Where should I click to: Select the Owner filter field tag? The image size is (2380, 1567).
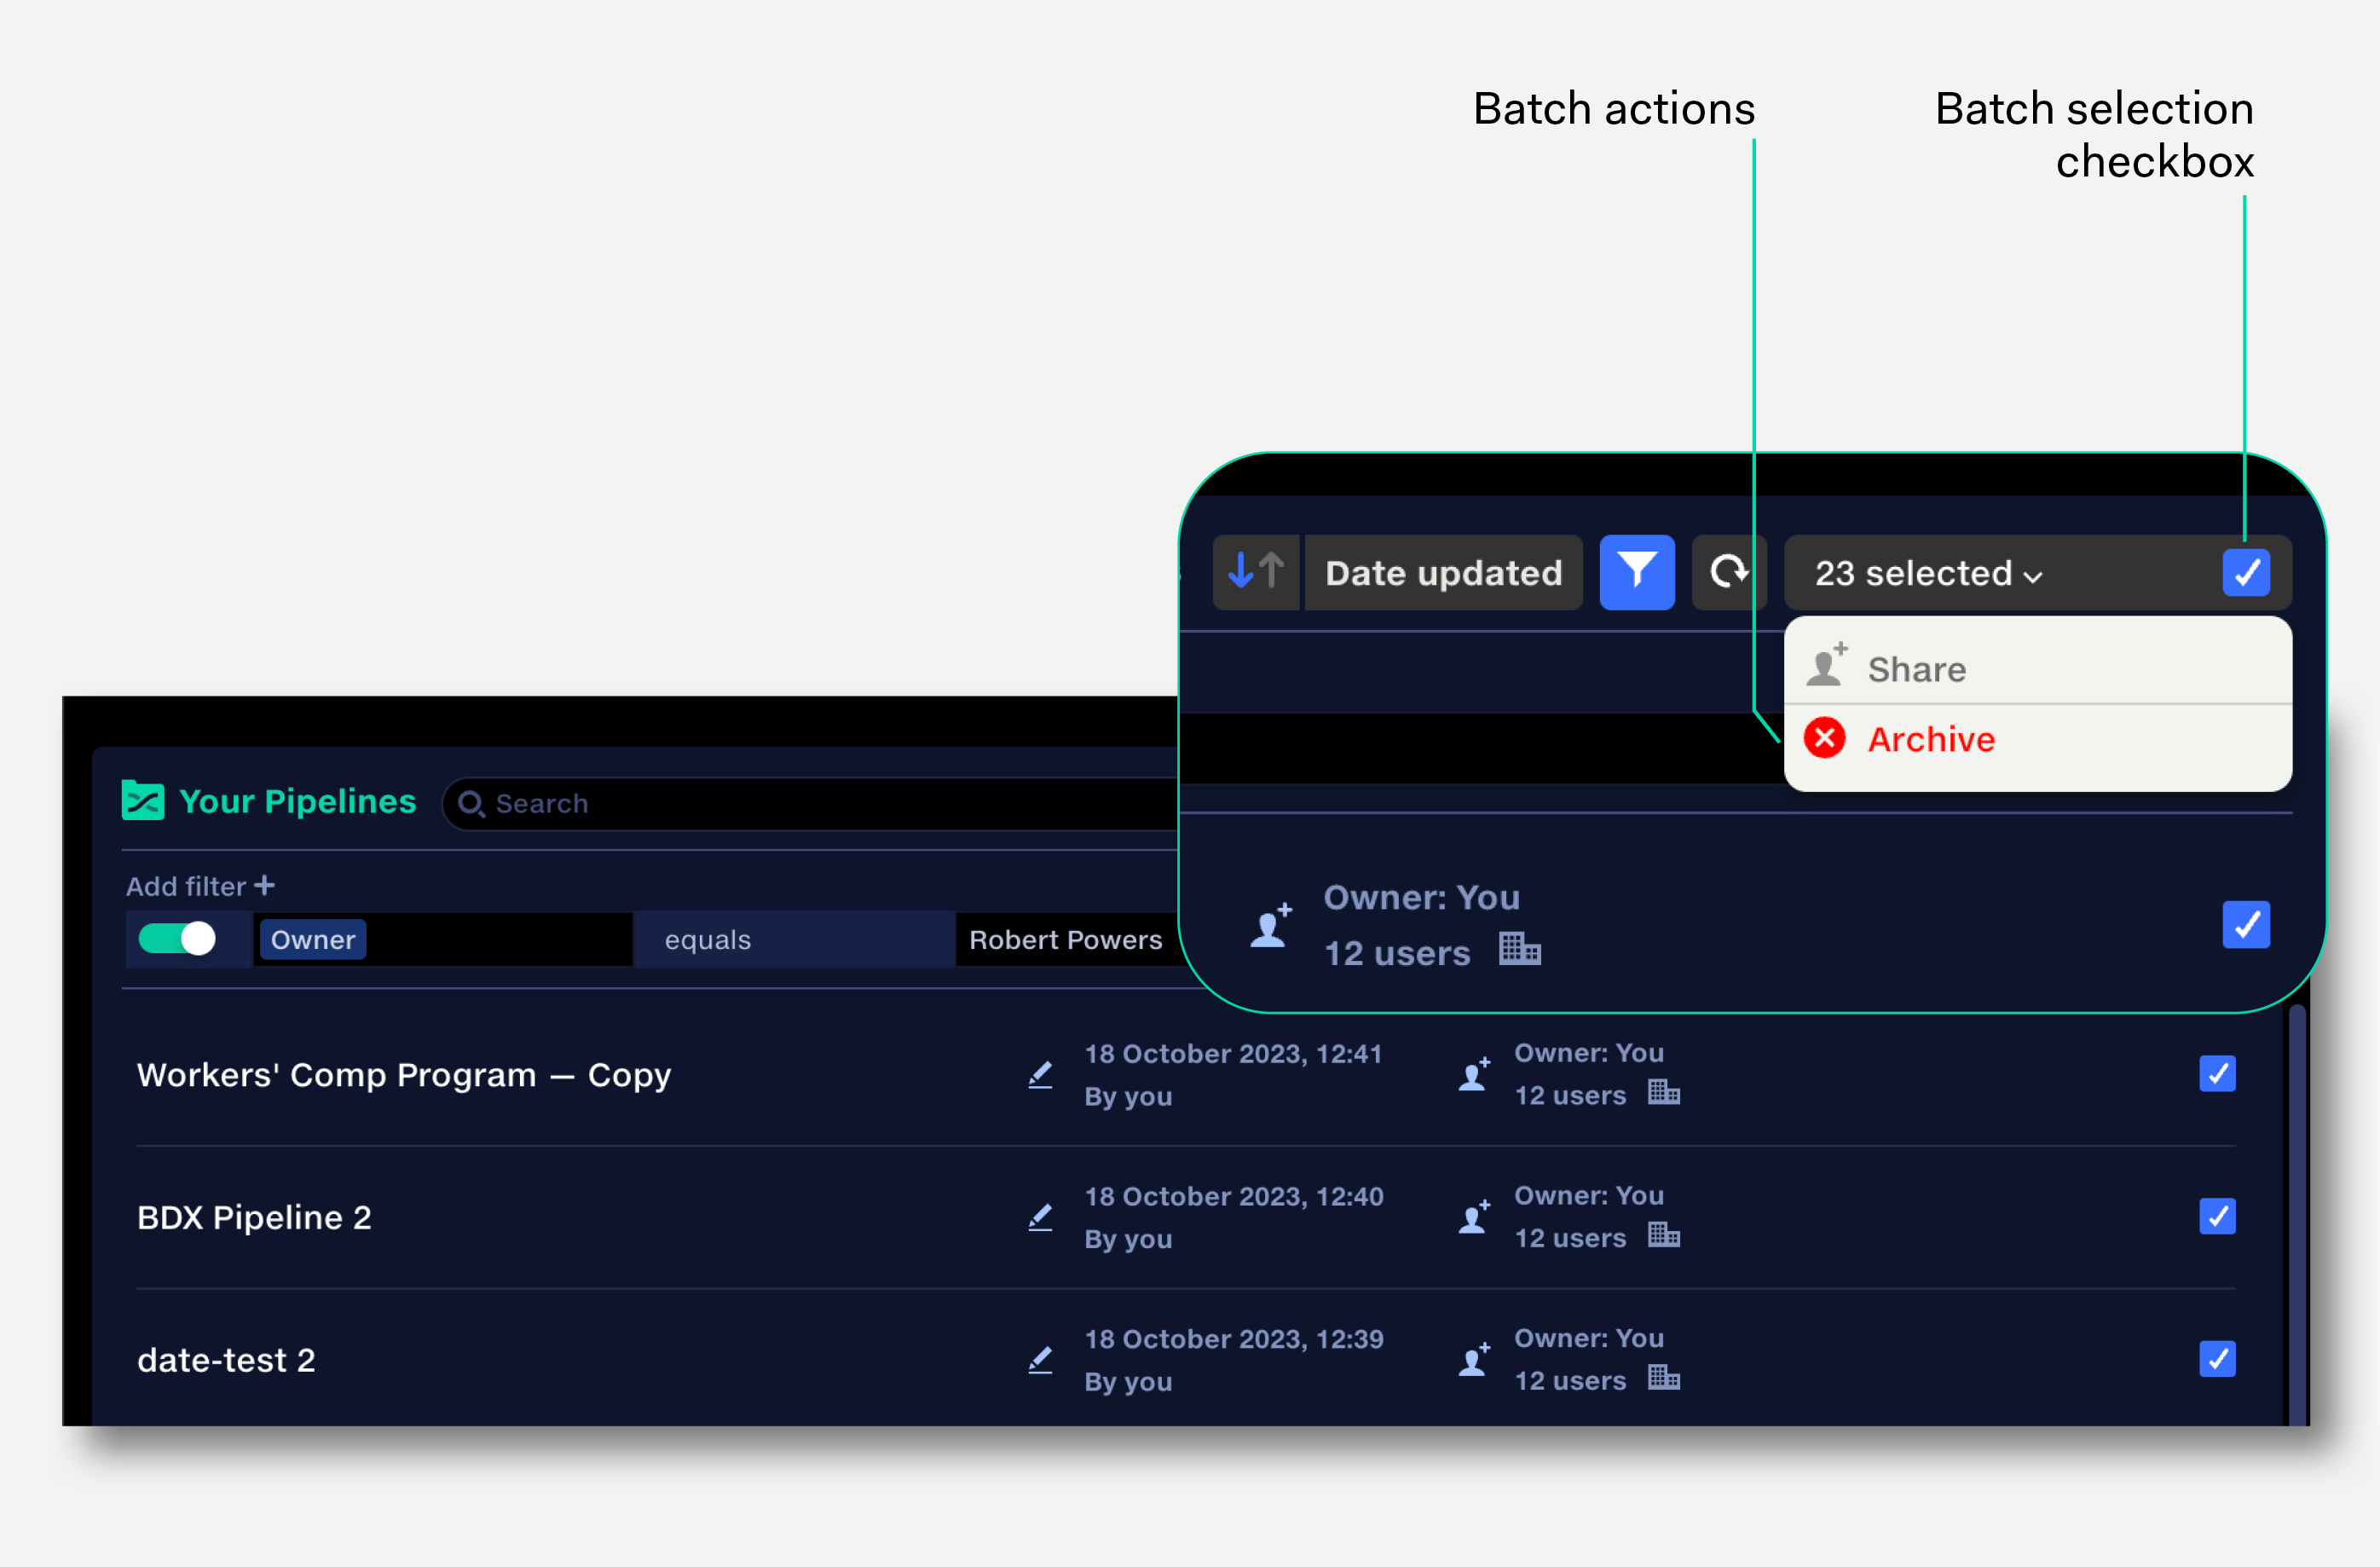313,939
